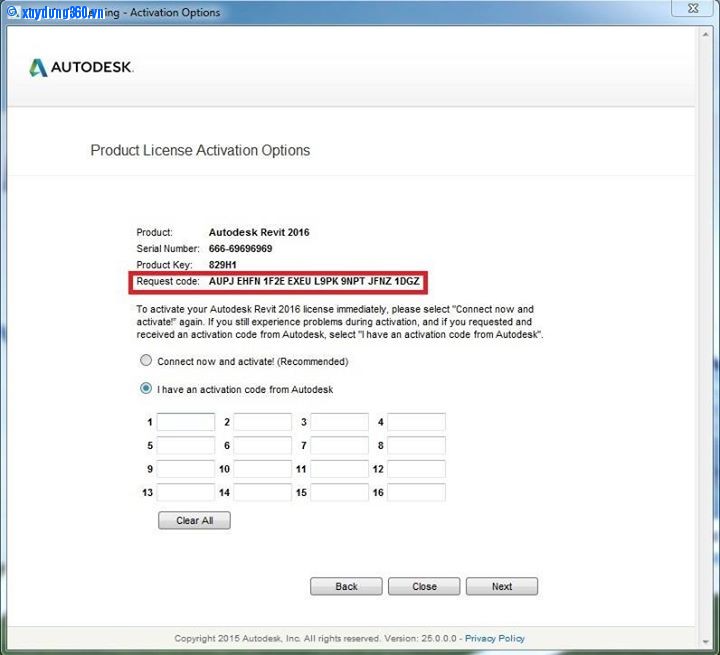
Task: Go Back to previous step
Action: pos(346,586)
